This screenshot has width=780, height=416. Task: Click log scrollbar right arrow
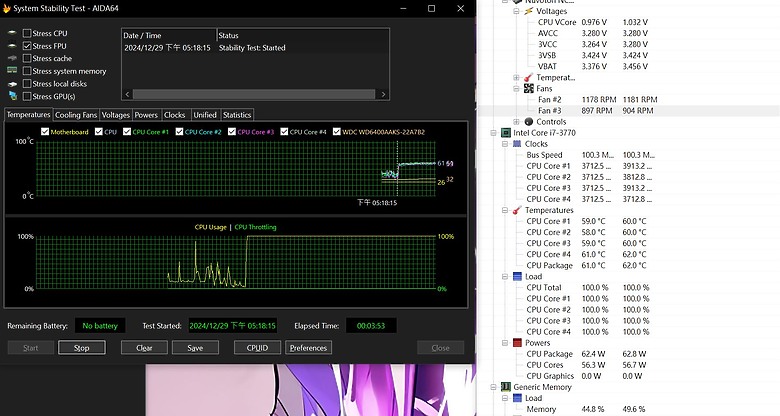click(383, 94)
